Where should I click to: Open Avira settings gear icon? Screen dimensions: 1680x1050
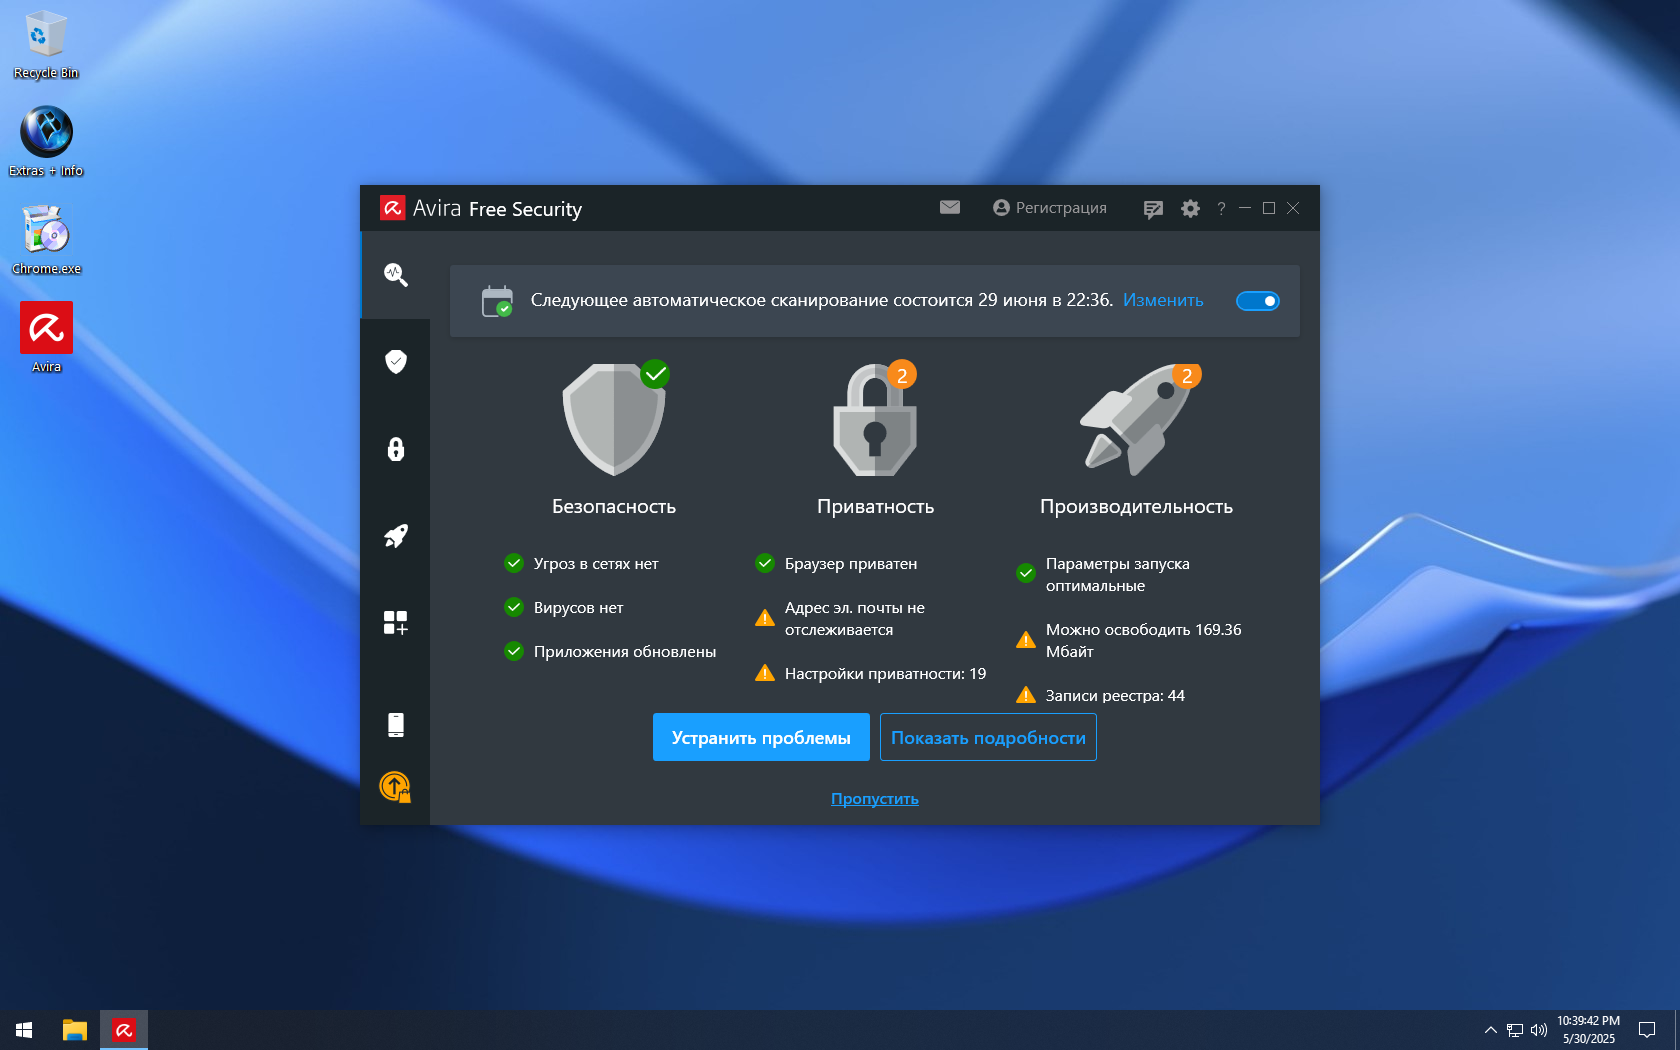tap(1190, 208)
